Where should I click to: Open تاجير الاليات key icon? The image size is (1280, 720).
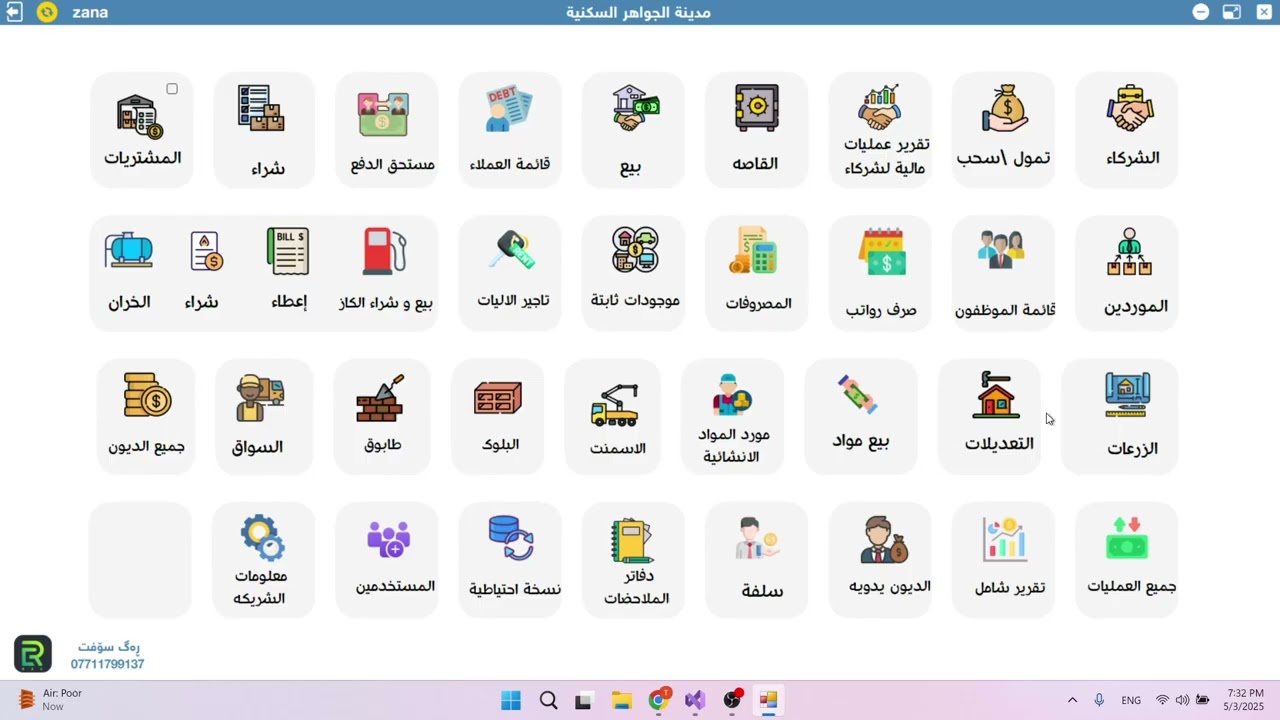(x=512, y=250)
